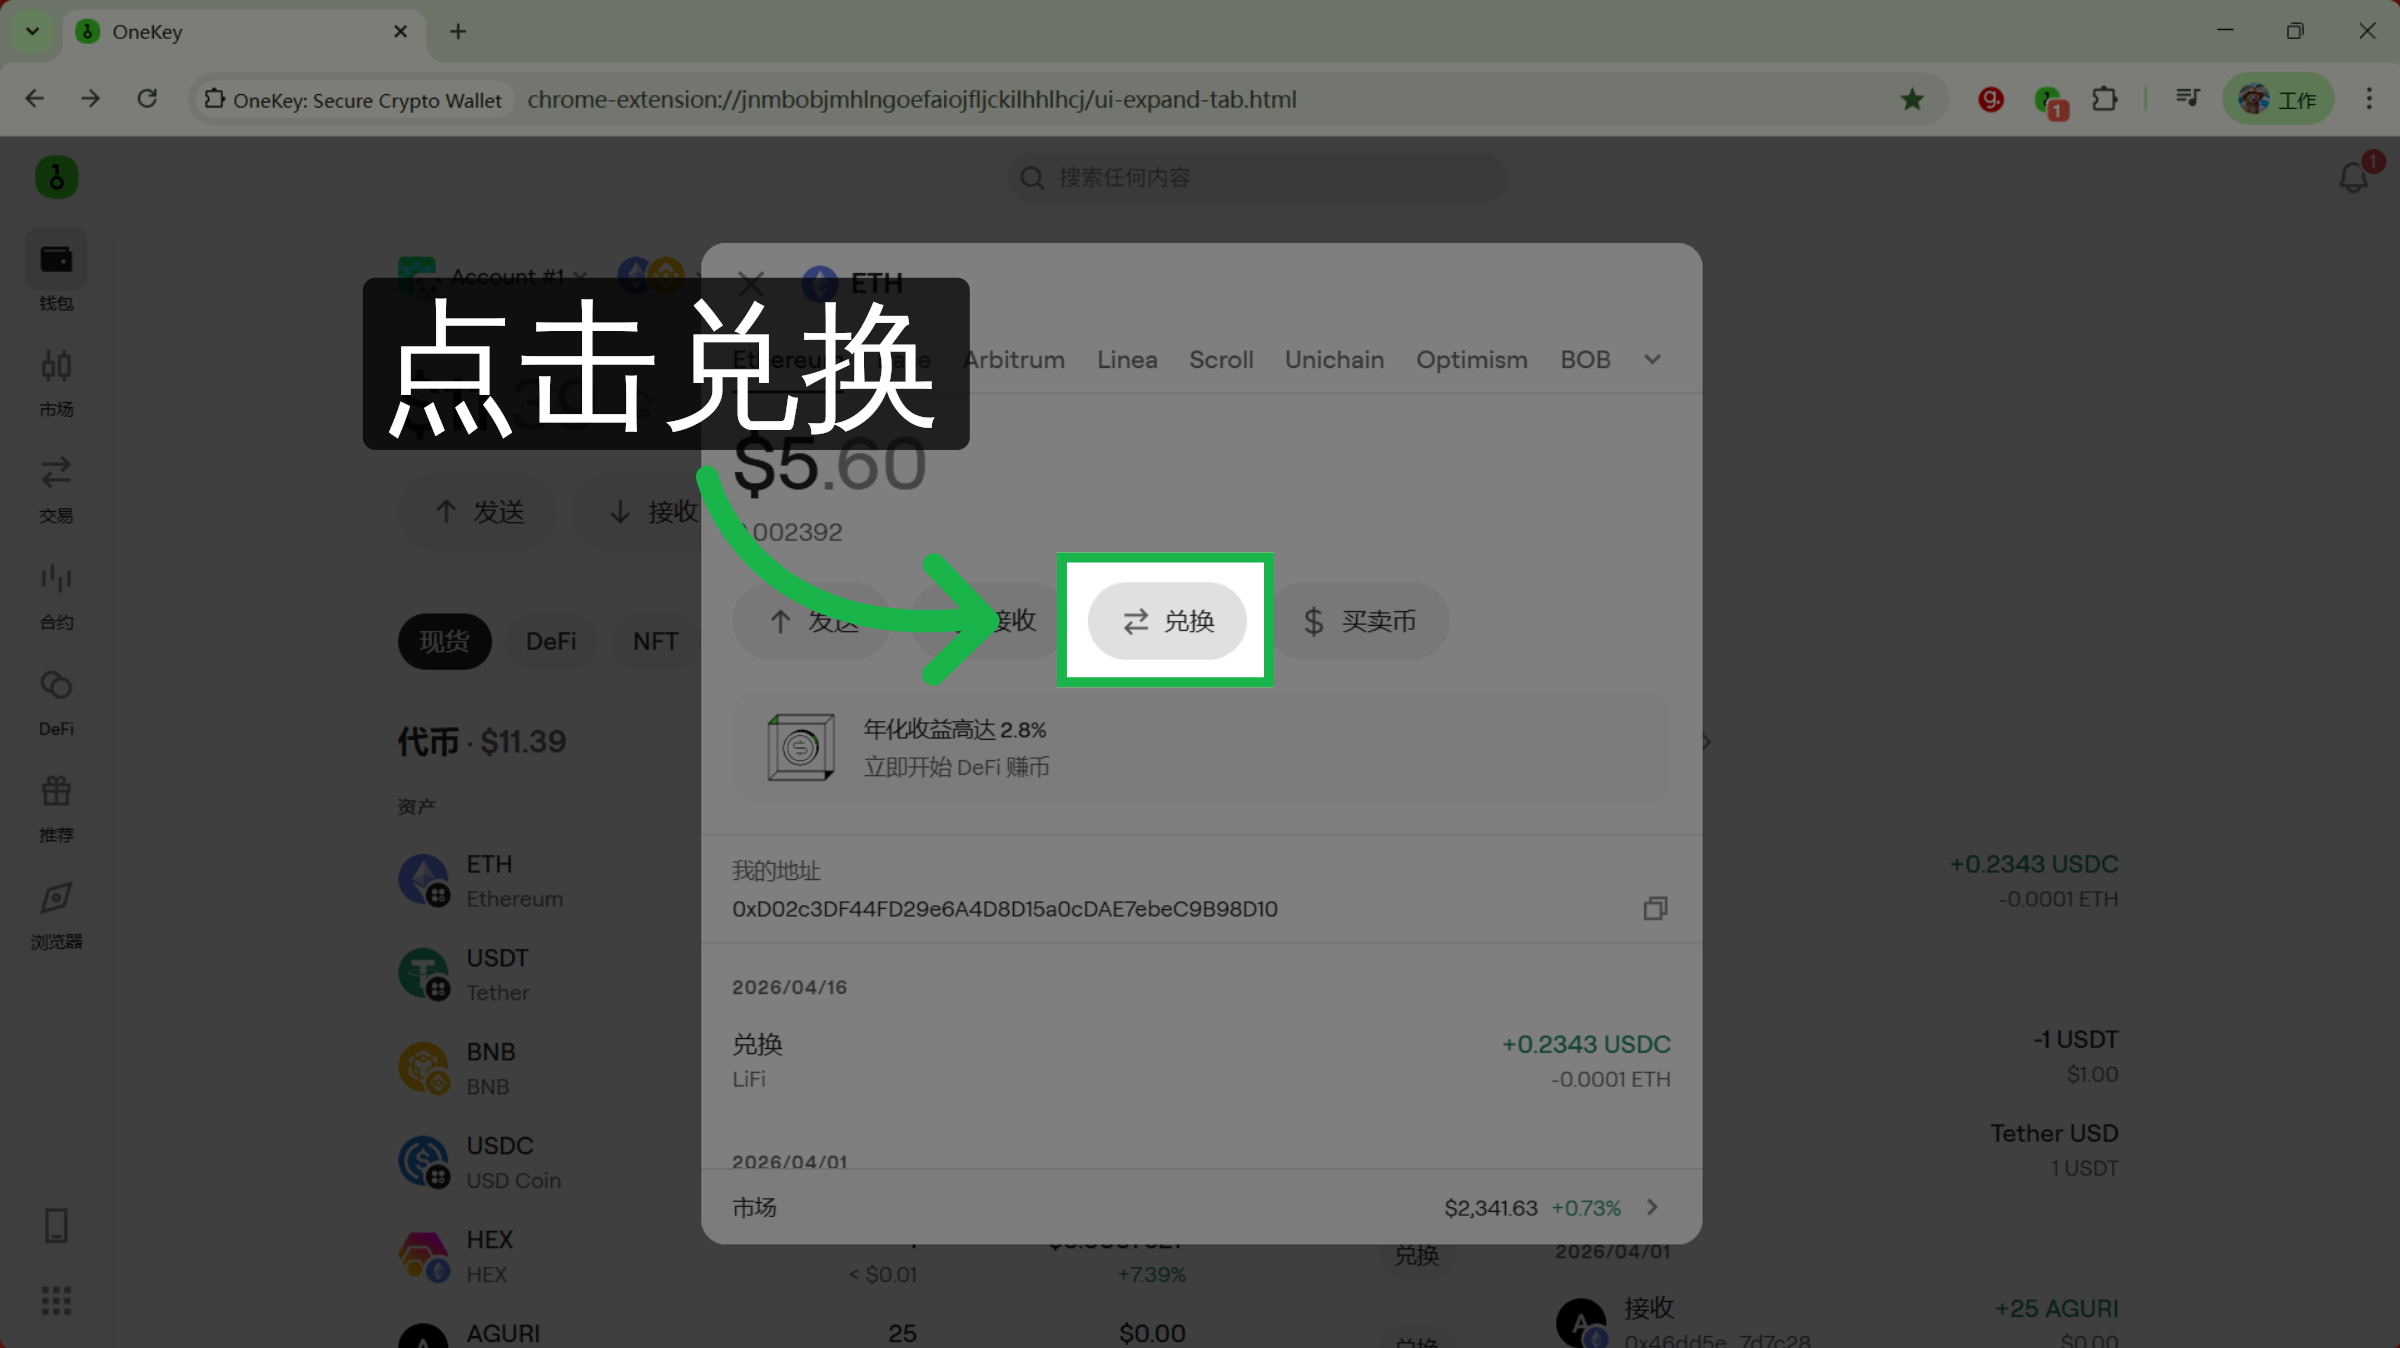Image resolution: width=2400 pixels, height=1348 pixels.
Task: Open the 兑换 LiFi transaction entry
Action: coord(1201,1061)
